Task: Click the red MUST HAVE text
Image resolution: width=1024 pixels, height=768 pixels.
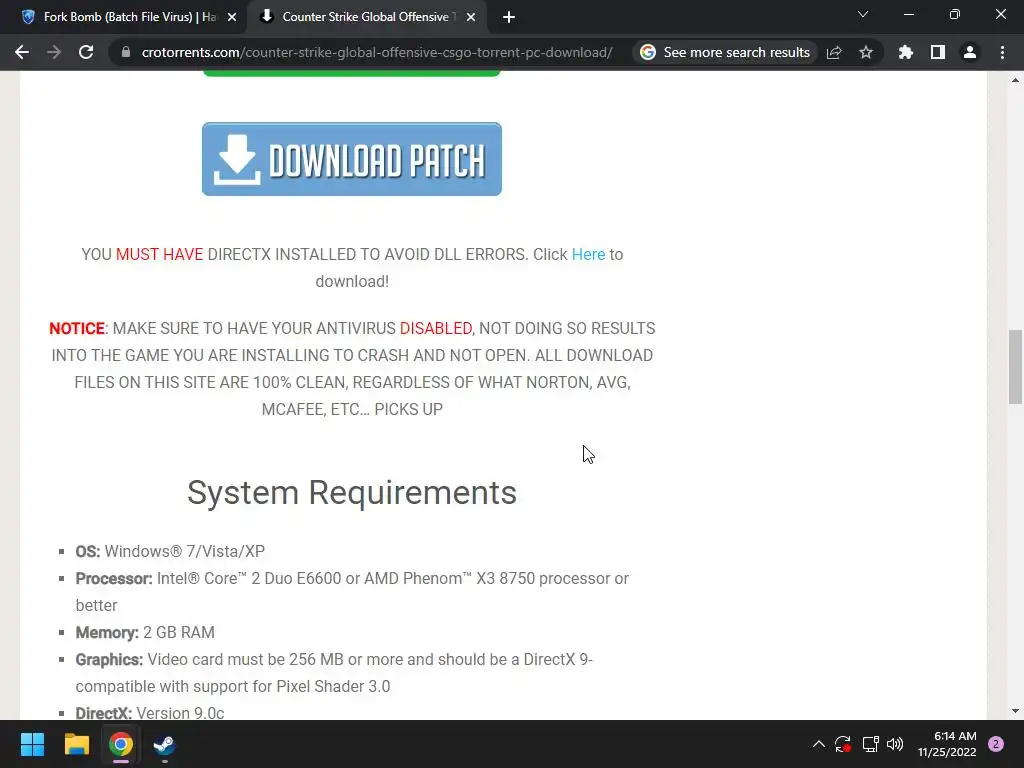Action: click(x=159, y=254)
